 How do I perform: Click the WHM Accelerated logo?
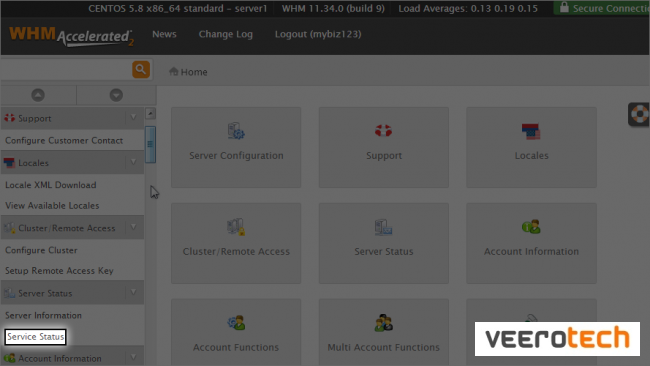pyautogui.click(x=71, y=36)
